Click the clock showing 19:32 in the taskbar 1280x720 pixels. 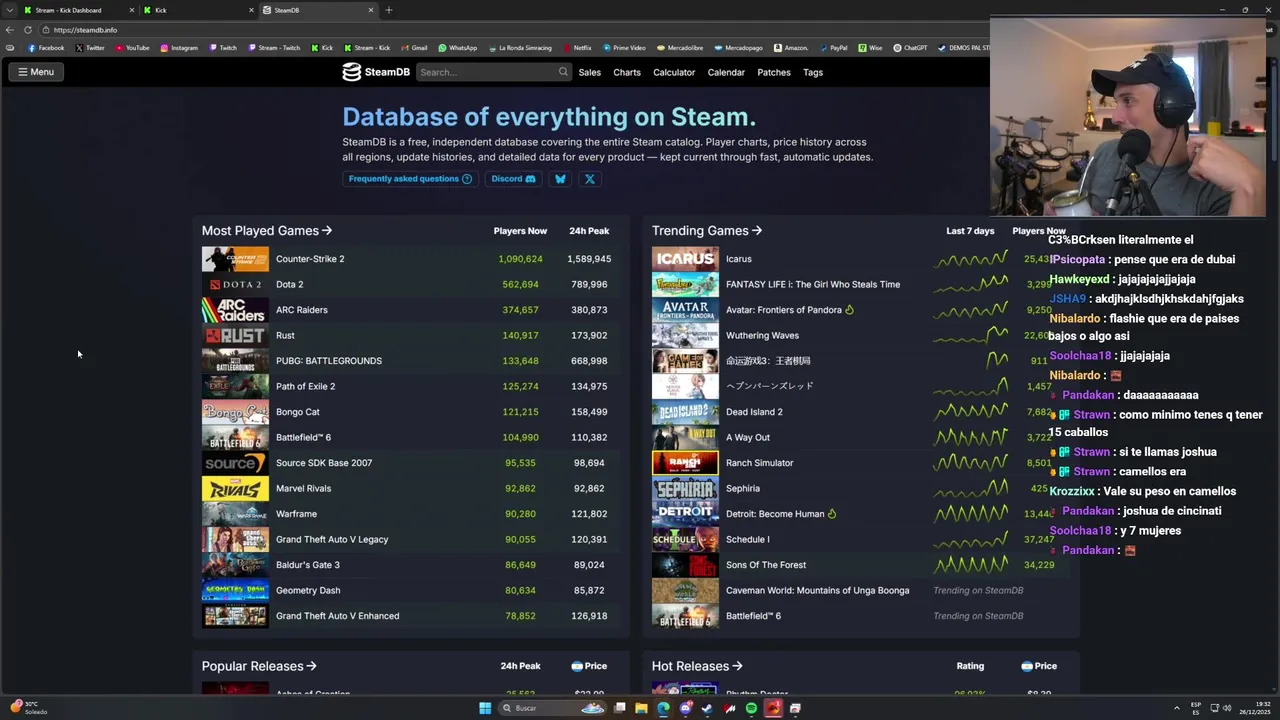(1254, 708)
